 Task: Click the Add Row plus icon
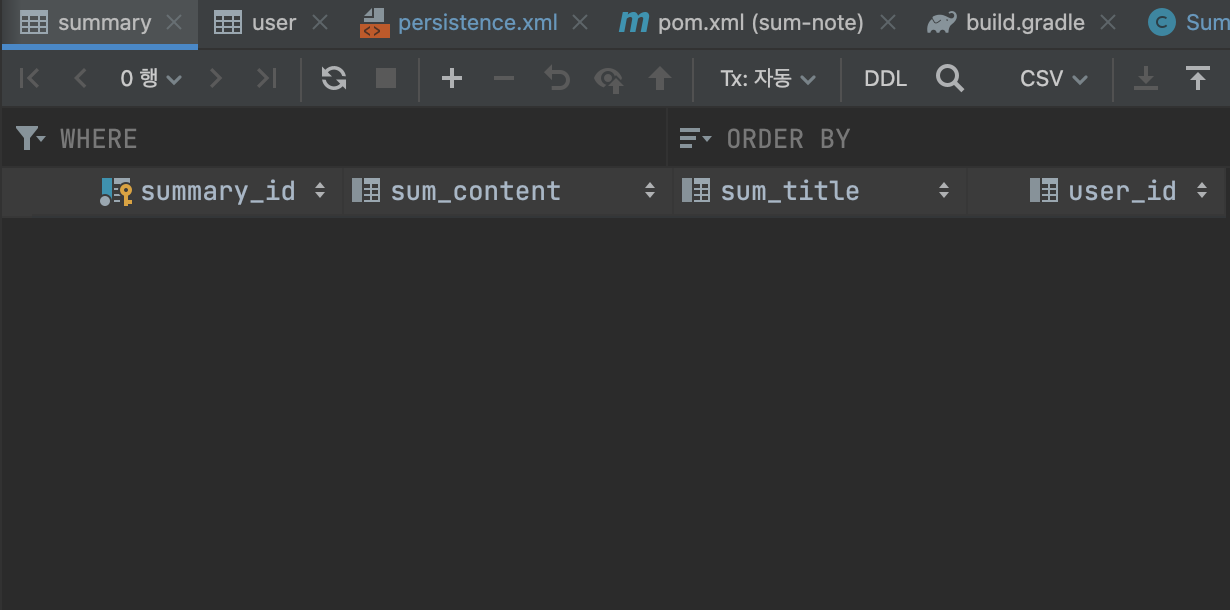pyautogui.click(x=452, y=78)
